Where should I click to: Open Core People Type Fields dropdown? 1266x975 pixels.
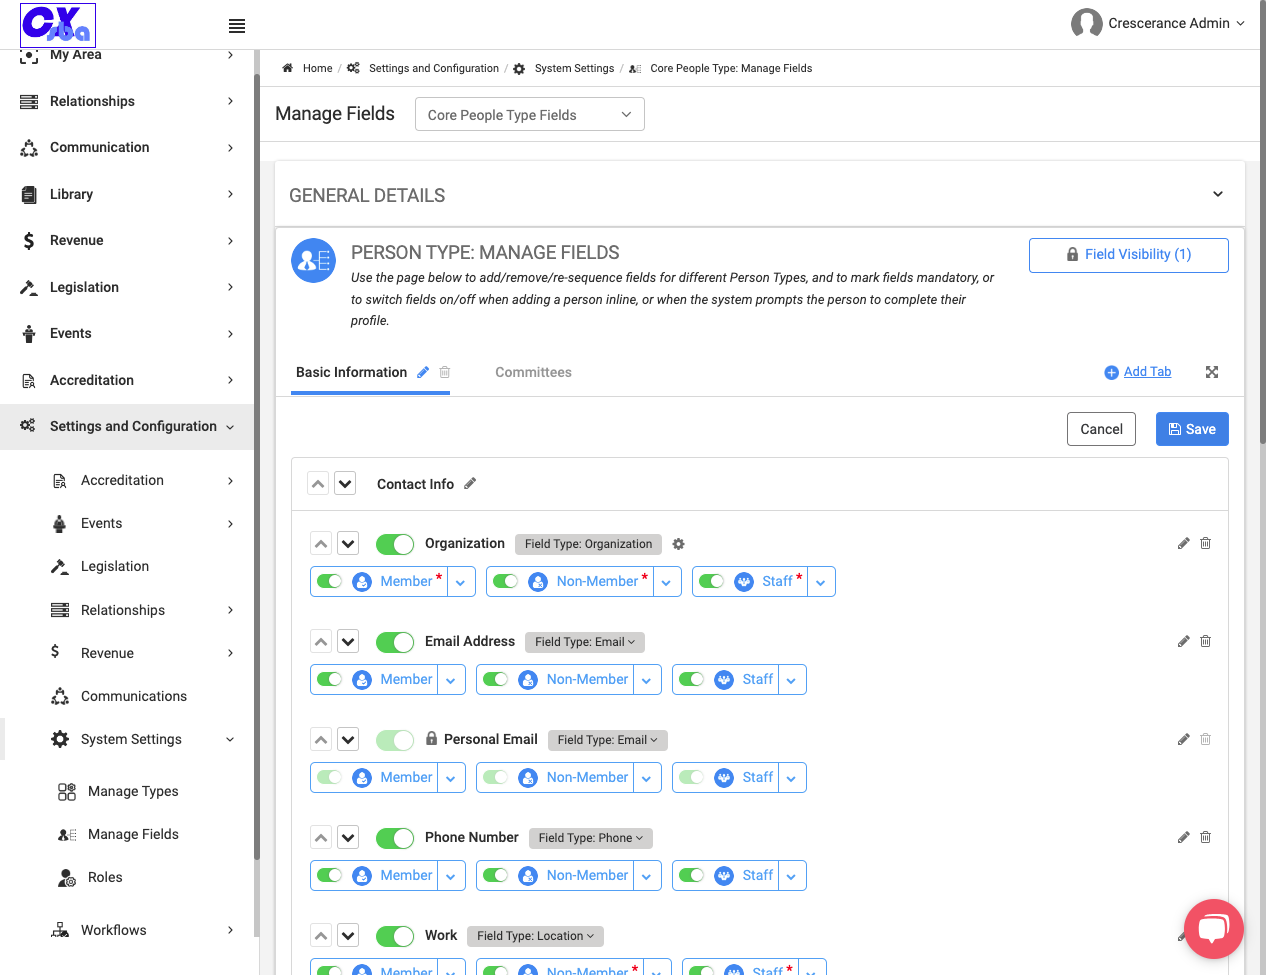click(x=530, y=114)
